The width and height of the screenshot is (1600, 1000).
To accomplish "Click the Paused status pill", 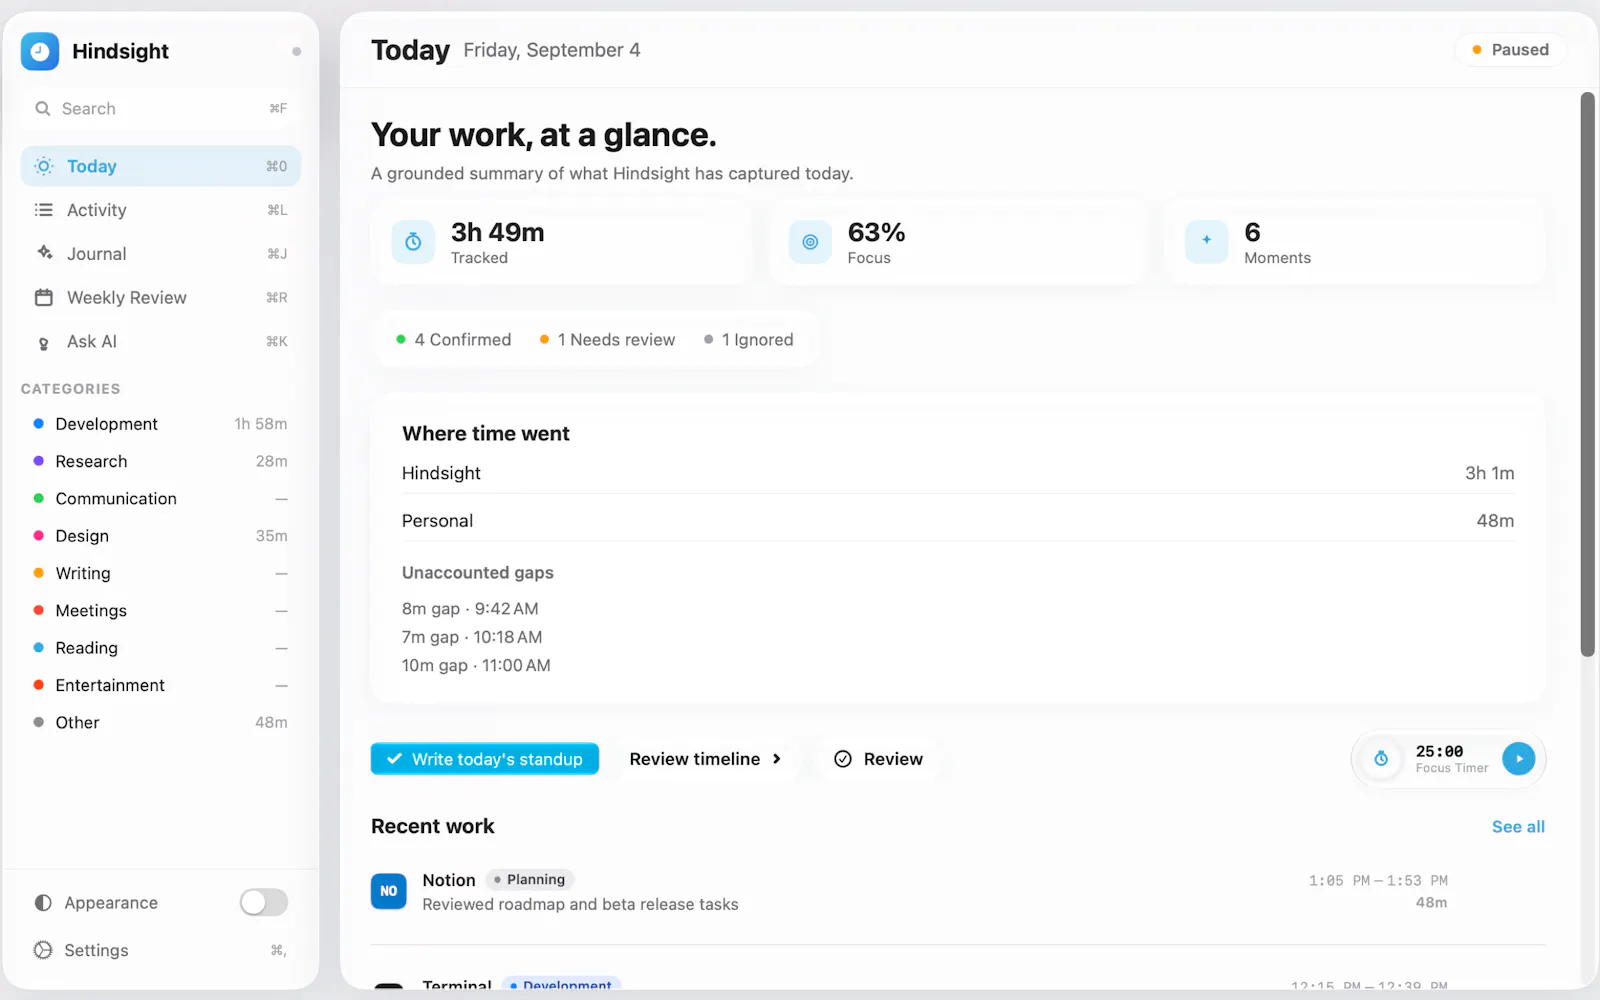I will point(1510,50).
